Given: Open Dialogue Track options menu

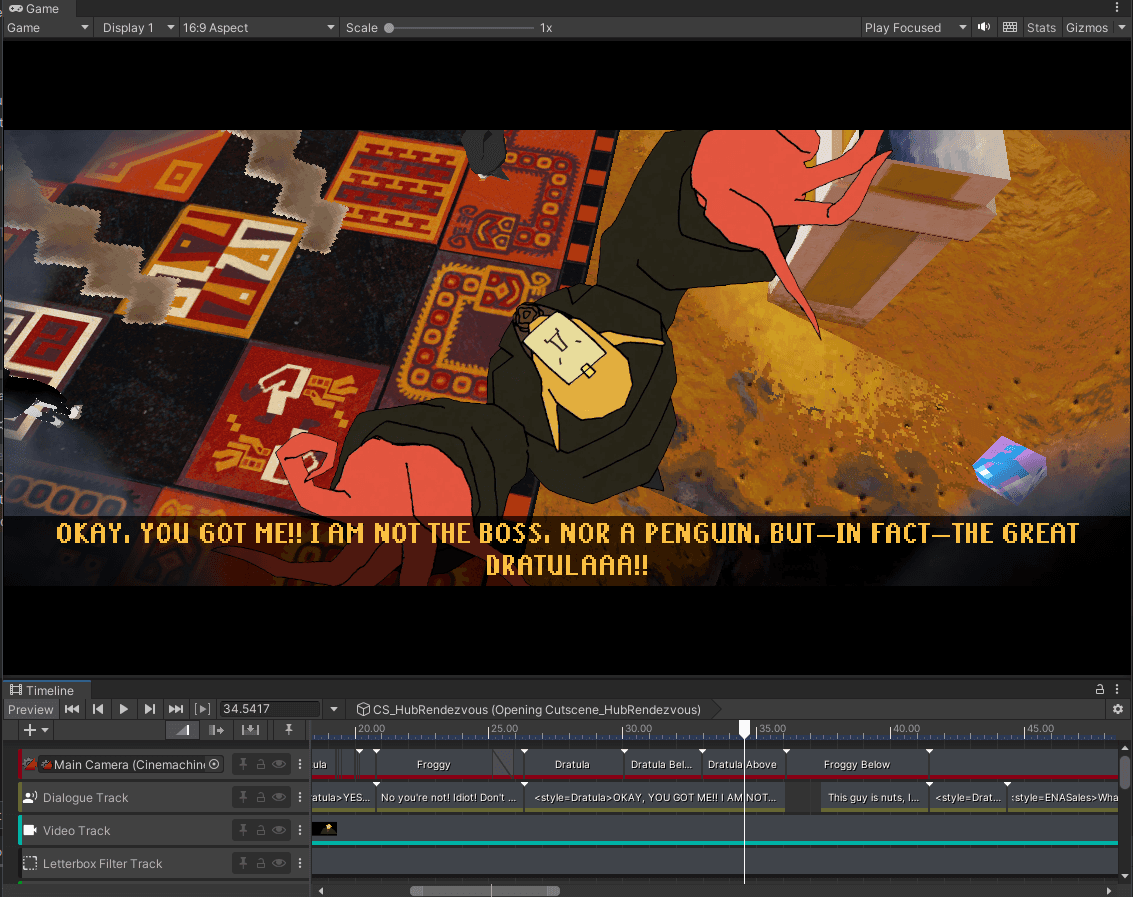Looking at the screenshot, I should [300, 797].
